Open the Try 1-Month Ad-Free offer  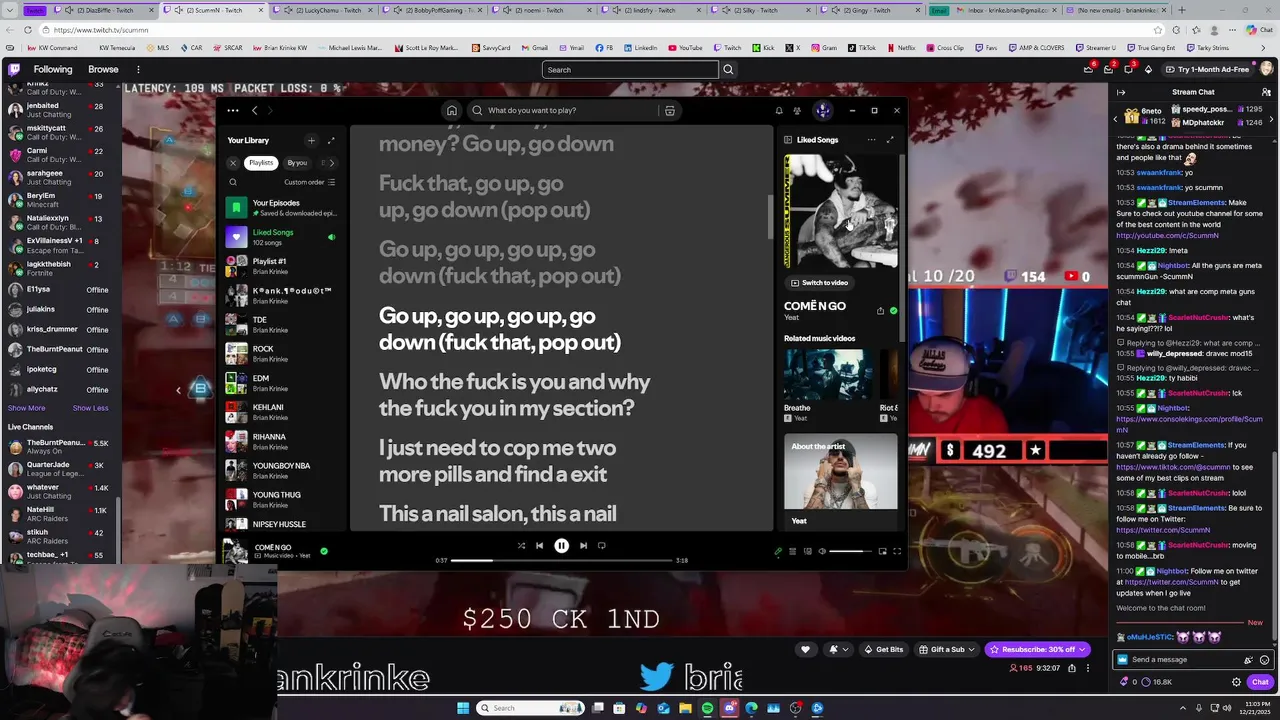[1206, 69]
